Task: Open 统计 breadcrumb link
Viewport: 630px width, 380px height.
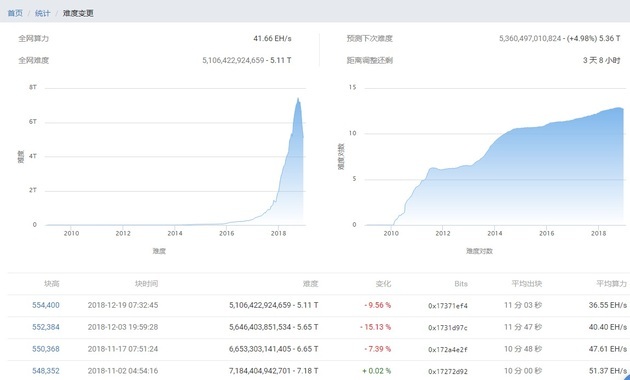Action: [43, 13]
